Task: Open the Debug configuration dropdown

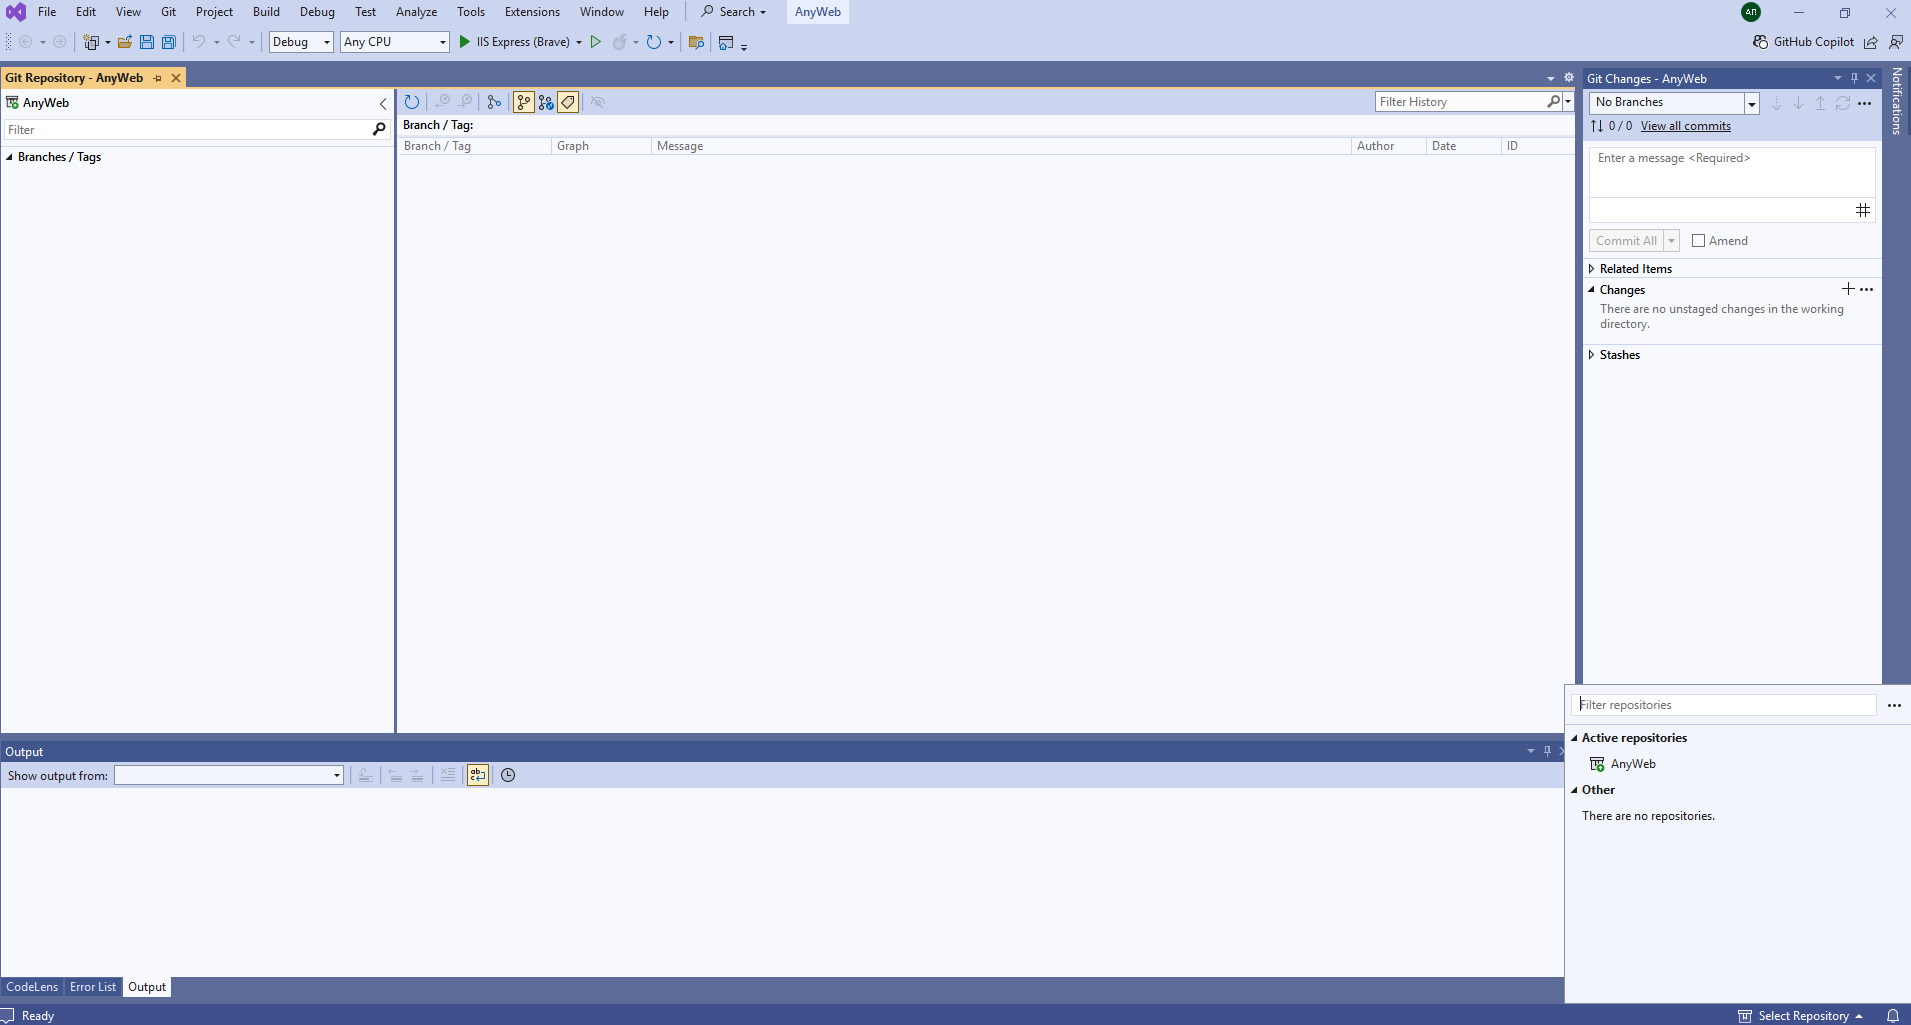Action: [301, 42]
